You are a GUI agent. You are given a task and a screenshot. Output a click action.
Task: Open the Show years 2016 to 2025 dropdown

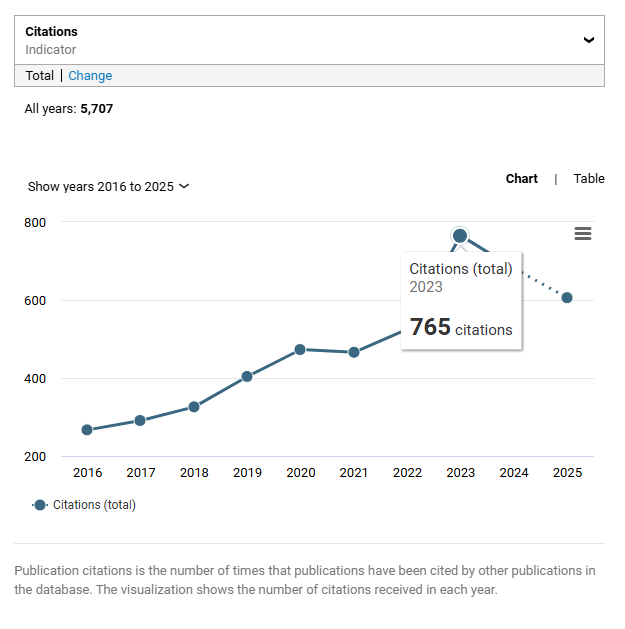pyautogui.click(x=108, y=187)
